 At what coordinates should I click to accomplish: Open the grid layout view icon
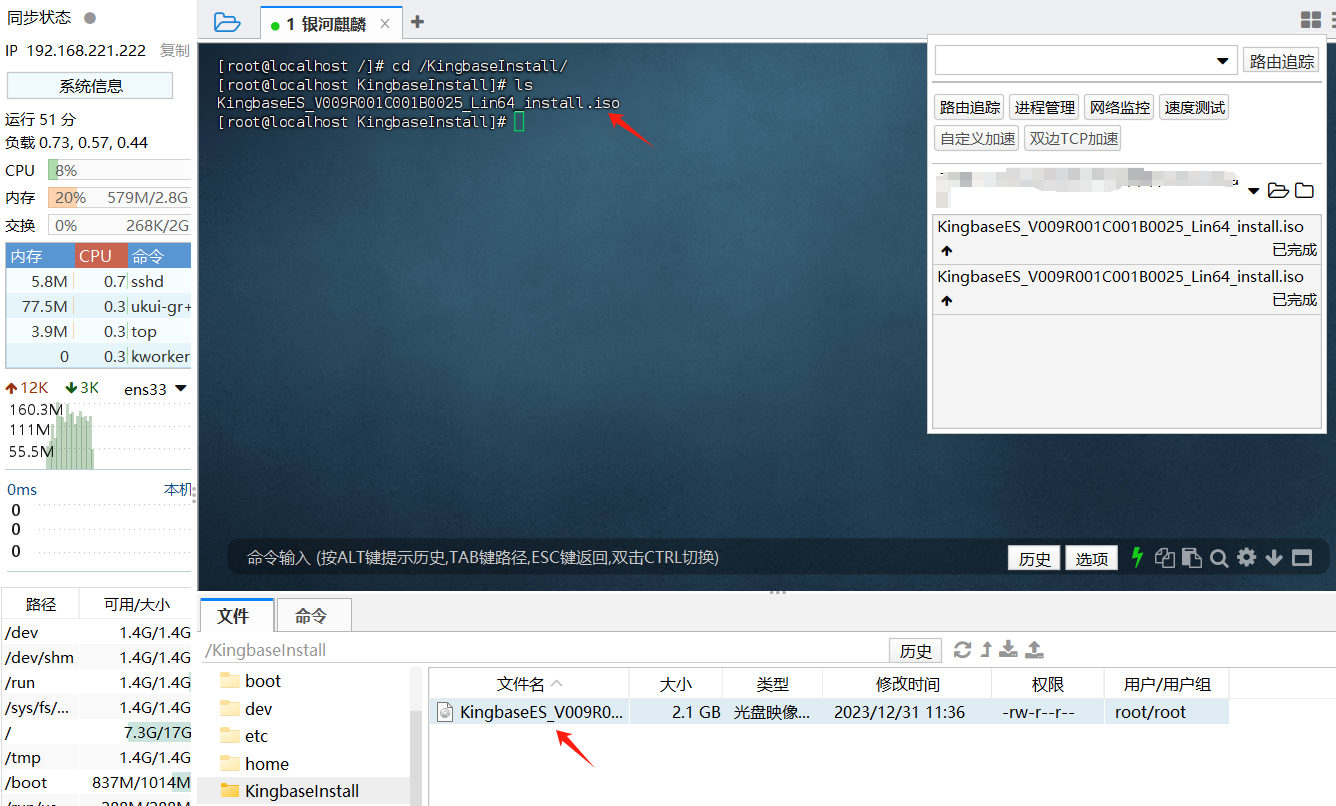(x=1310, y=20)
